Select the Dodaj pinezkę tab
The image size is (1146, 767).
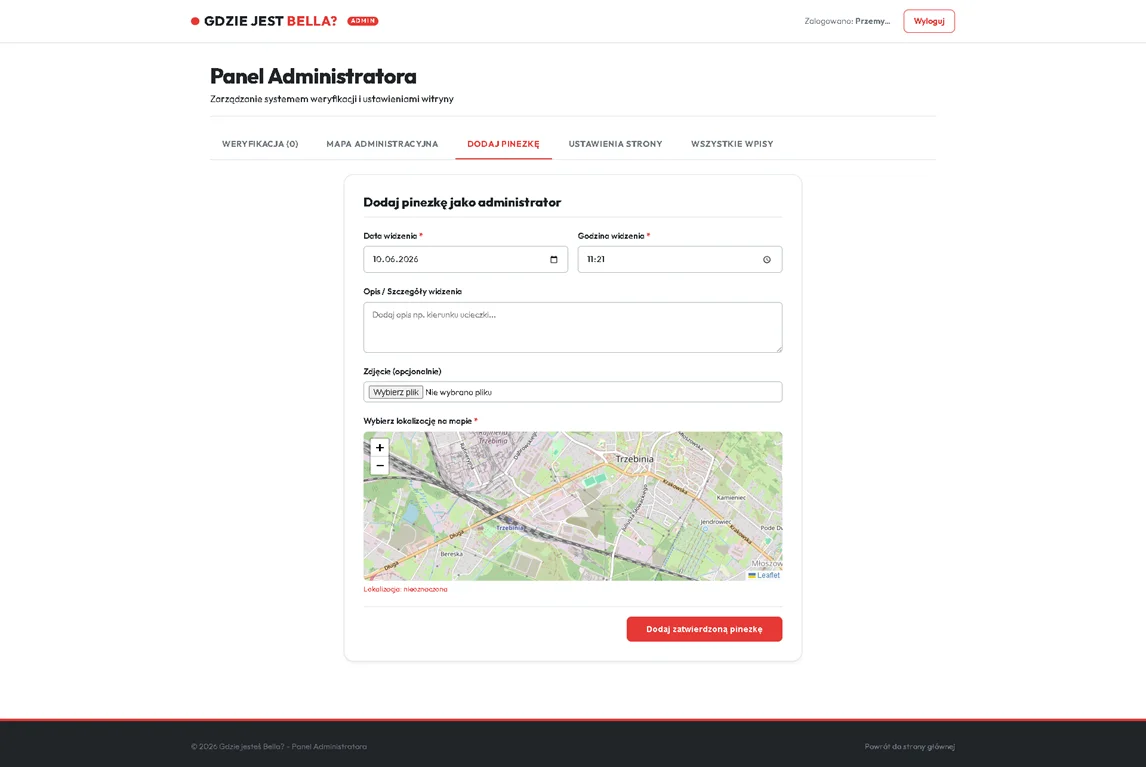pyautogui.click(x=504, y=144)
